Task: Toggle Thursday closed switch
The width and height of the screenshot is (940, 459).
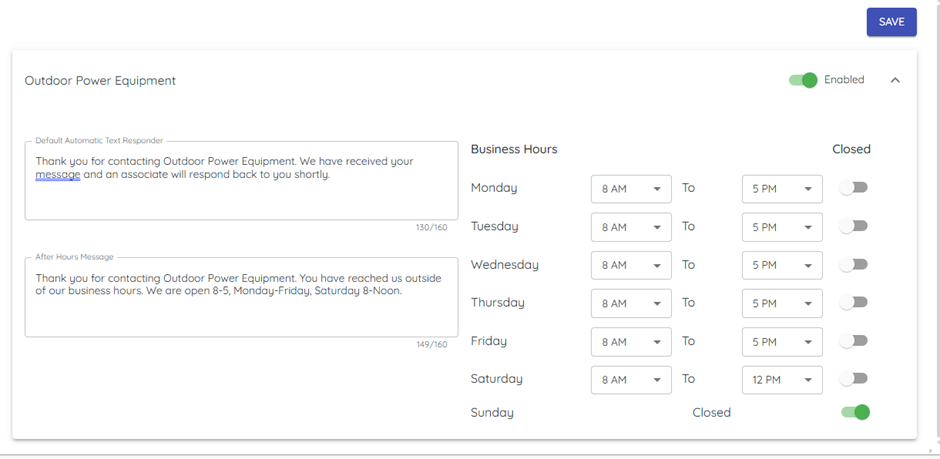Action: [853, 302]
